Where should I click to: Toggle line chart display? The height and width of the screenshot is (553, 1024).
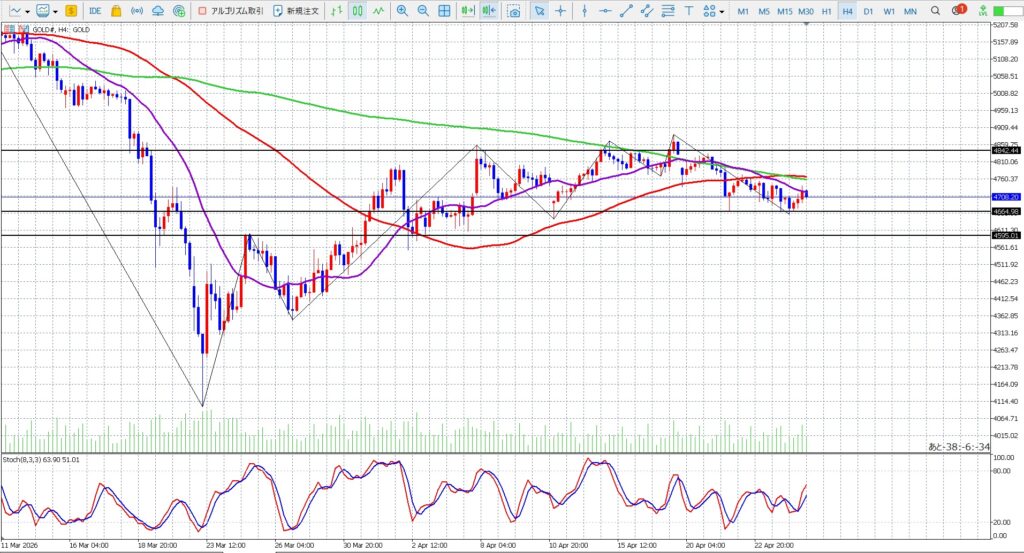tap(378, 11)
